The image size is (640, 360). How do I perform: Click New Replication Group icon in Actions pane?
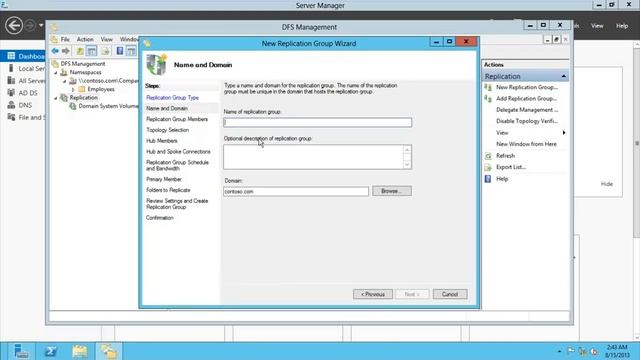coord(488,87)
